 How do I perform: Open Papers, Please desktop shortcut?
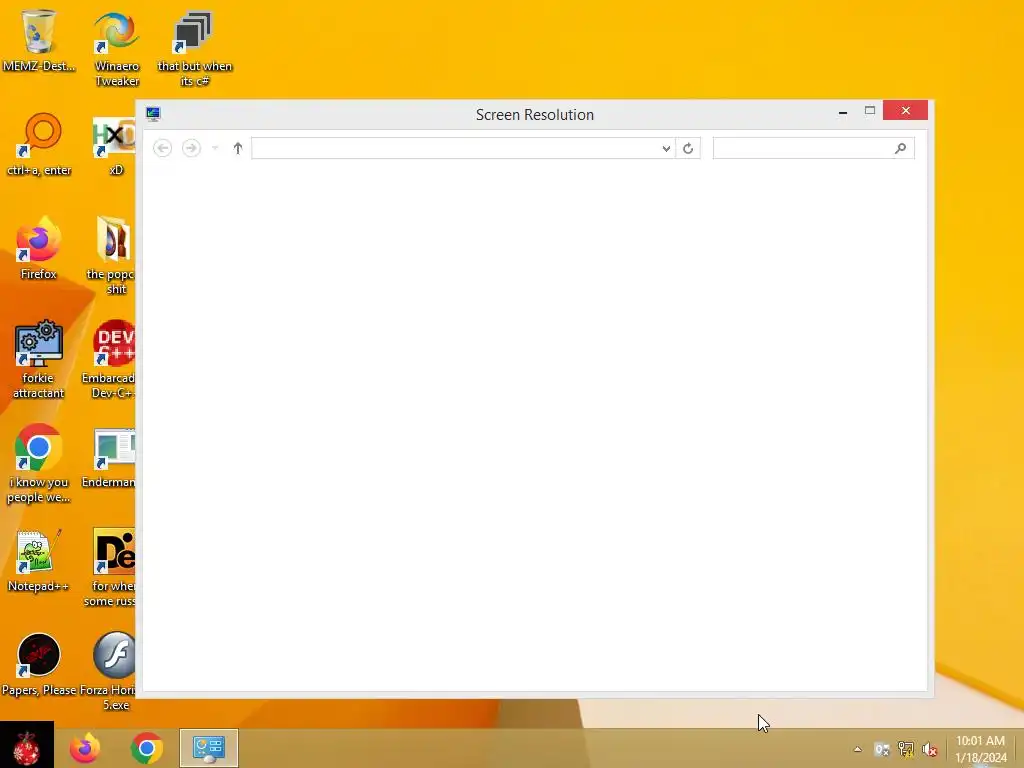pos(39,664)
